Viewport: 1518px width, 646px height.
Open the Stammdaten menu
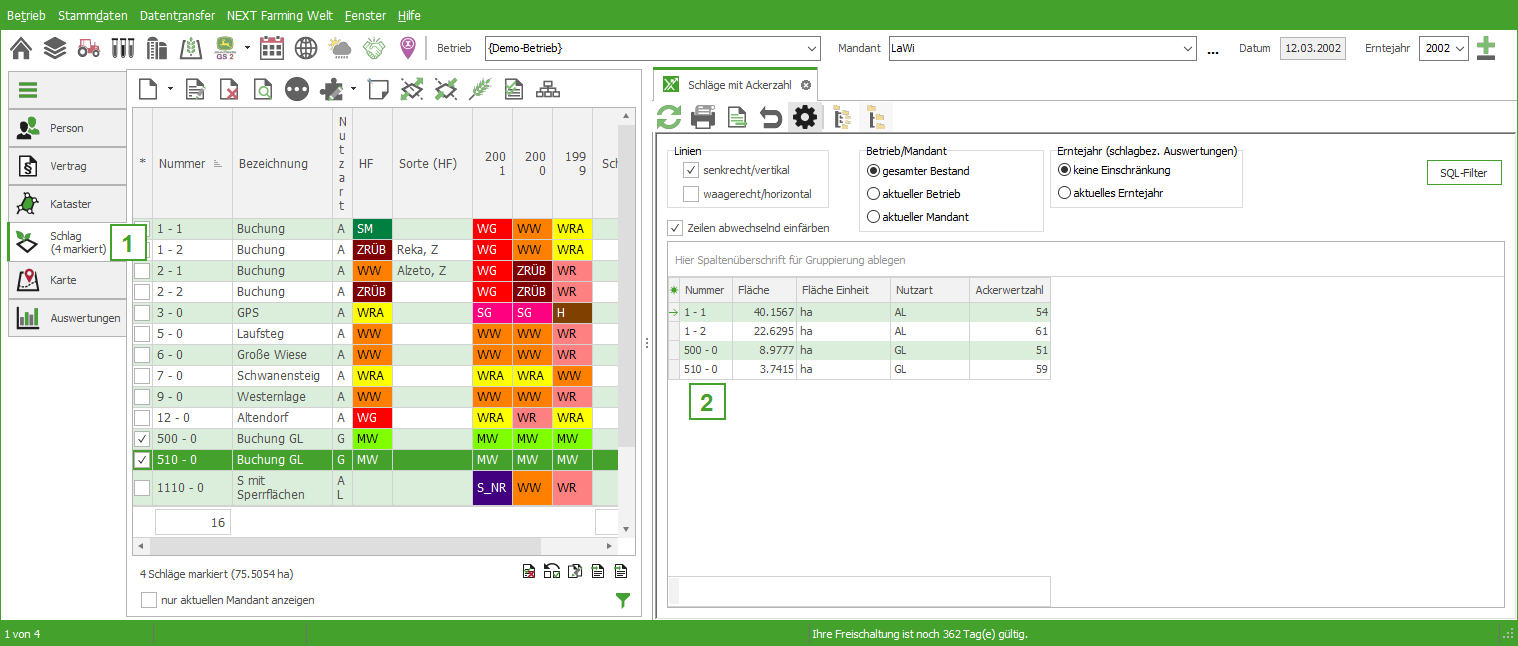click(x=93, y=16)
